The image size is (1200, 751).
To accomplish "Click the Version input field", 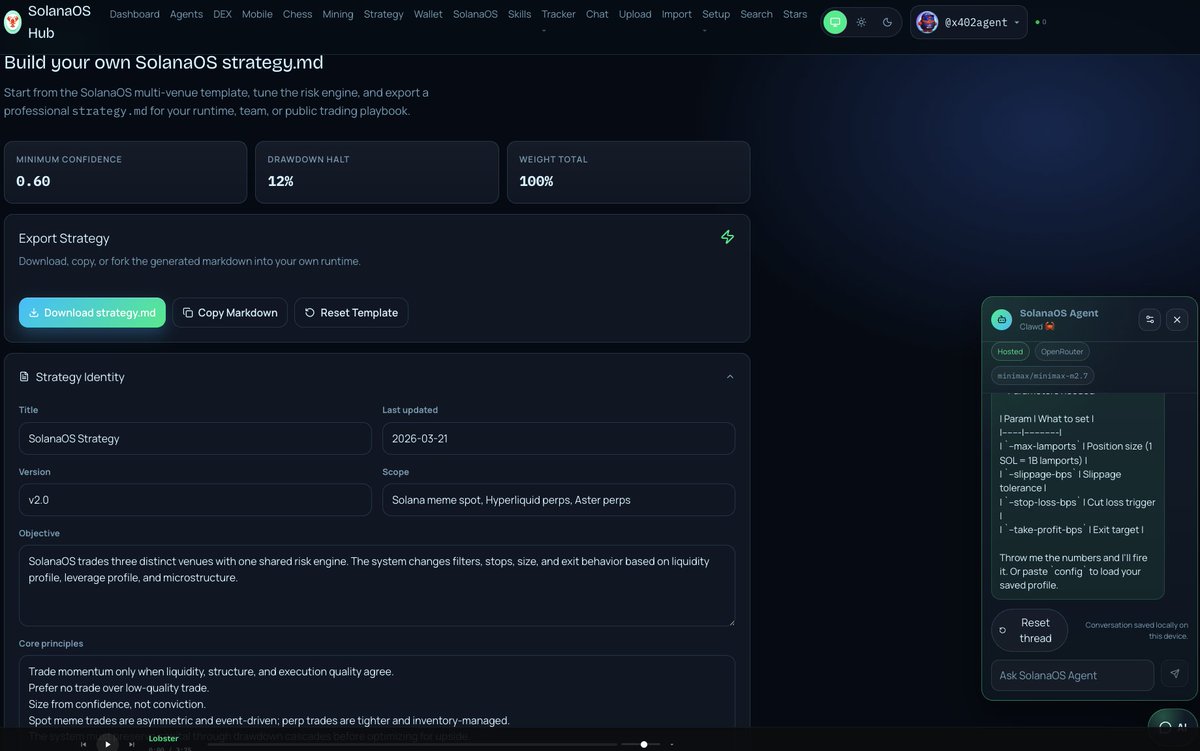I will tap(195, 500).
